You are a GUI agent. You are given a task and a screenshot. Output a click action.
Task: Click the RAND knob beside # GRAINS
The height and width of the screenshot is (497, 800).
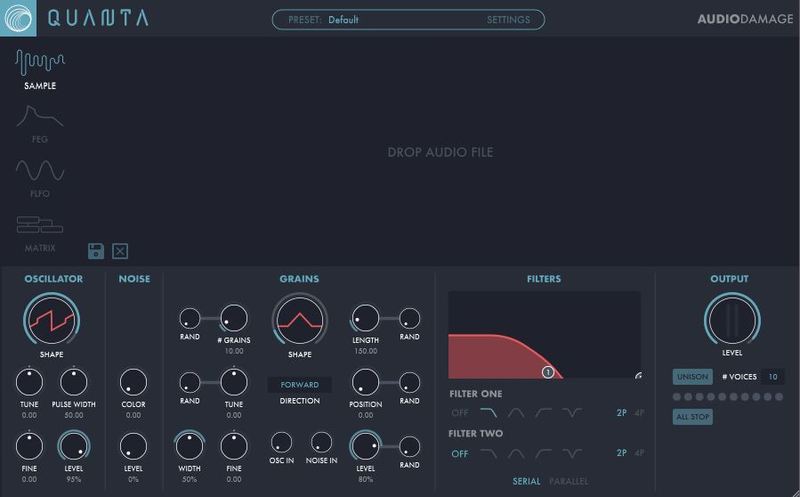[x=189, y=318]
